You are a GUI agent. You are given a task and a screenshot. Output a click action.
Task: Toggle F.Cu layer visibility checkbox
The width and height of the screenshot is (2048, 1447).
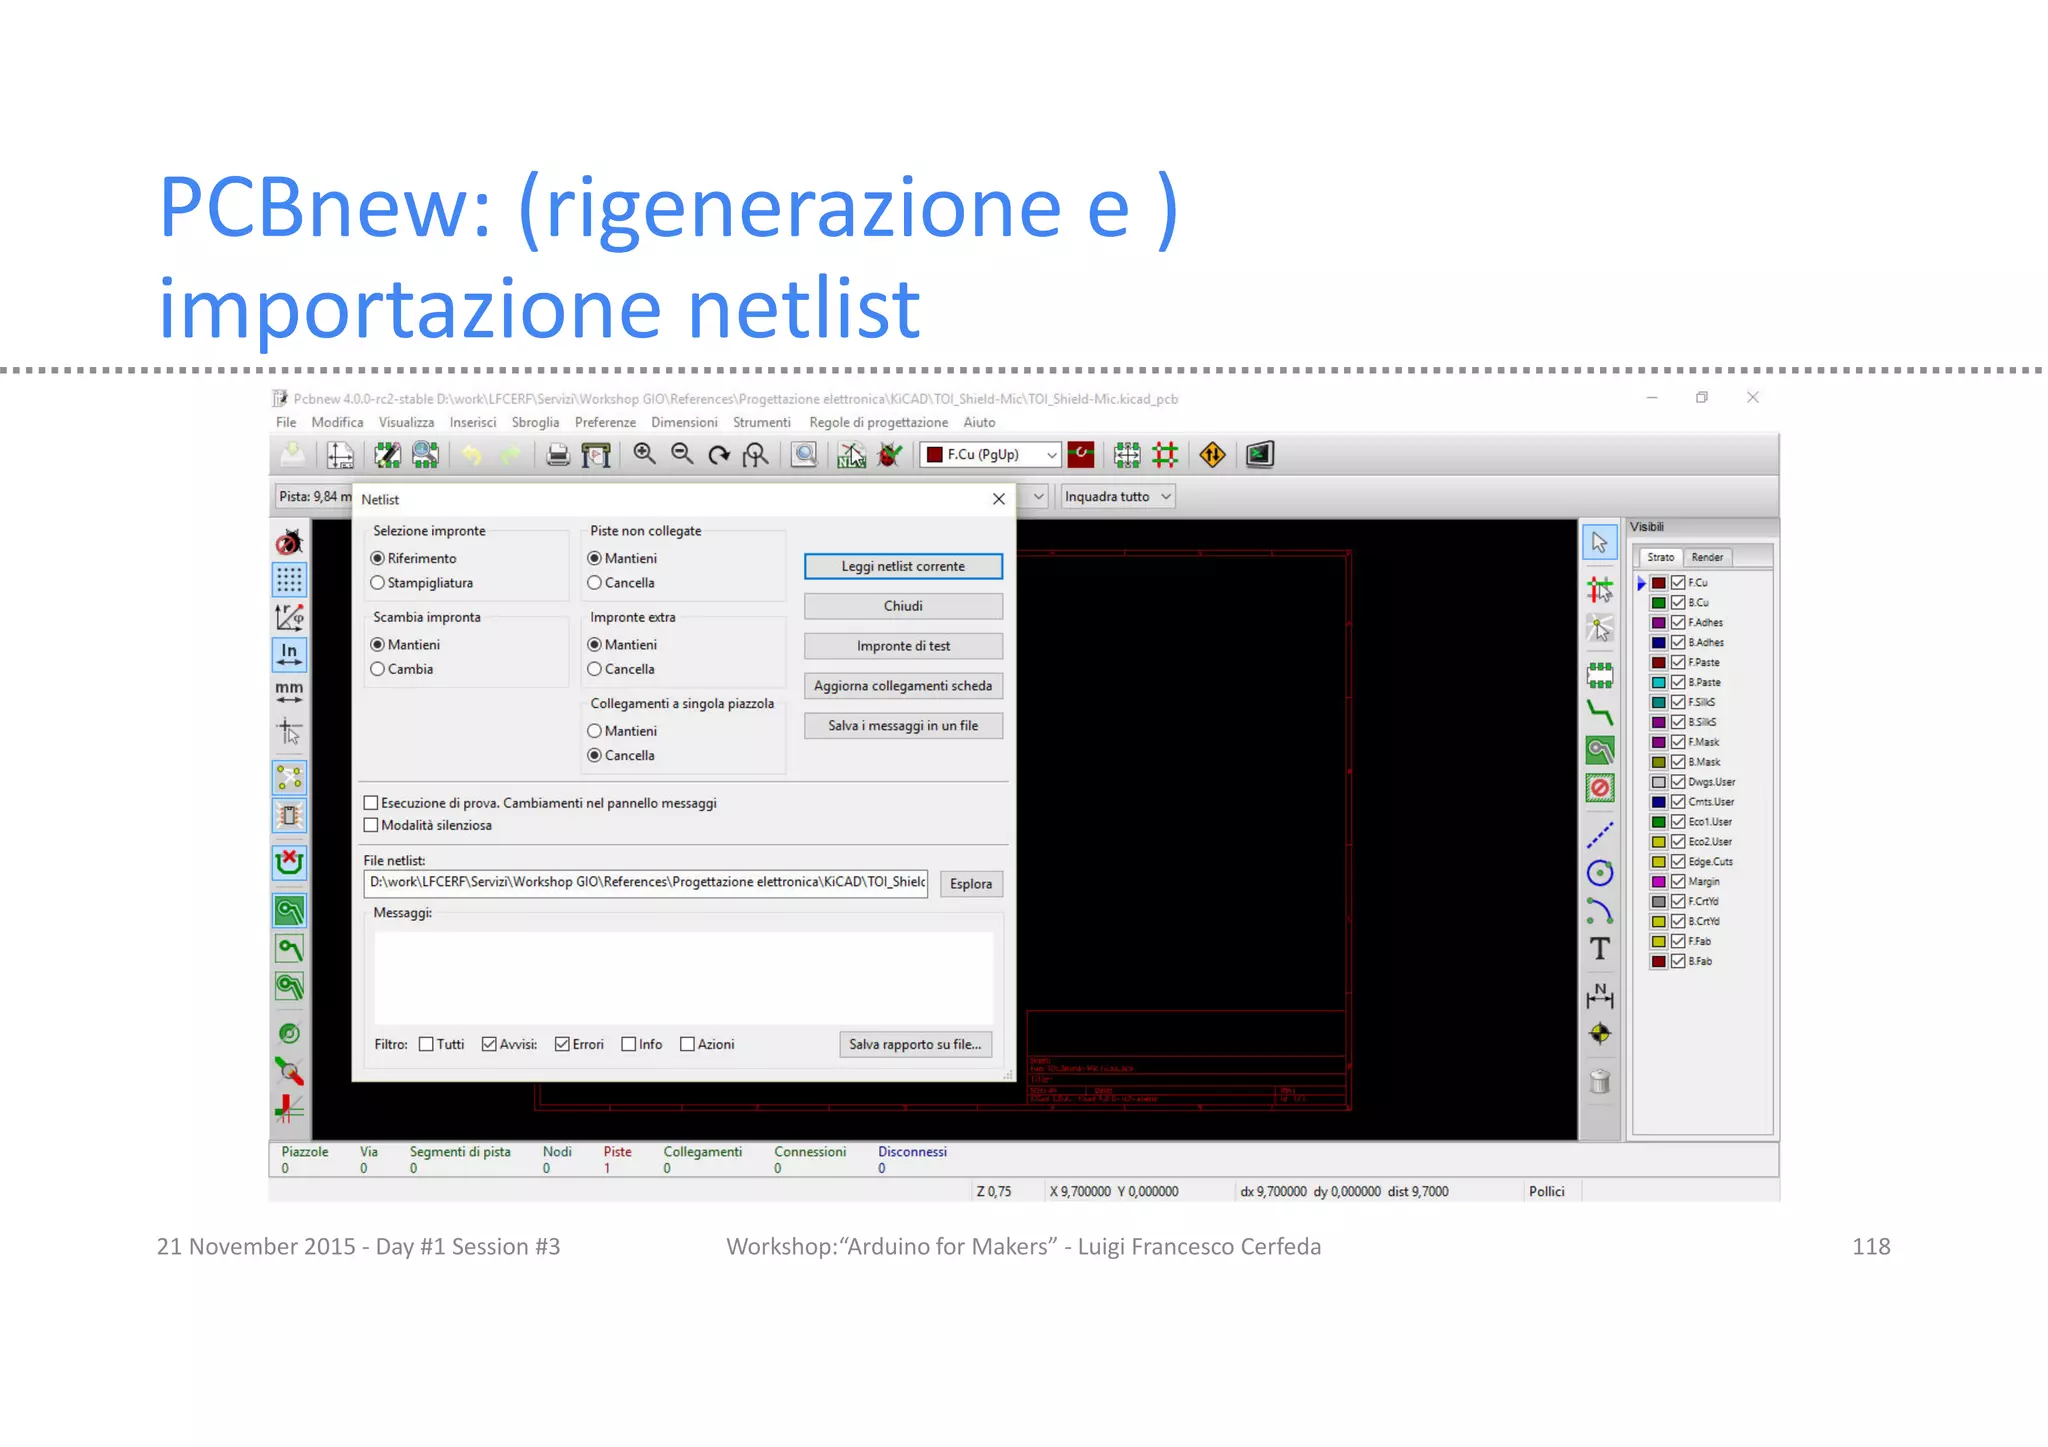[x=1678, y=583]
